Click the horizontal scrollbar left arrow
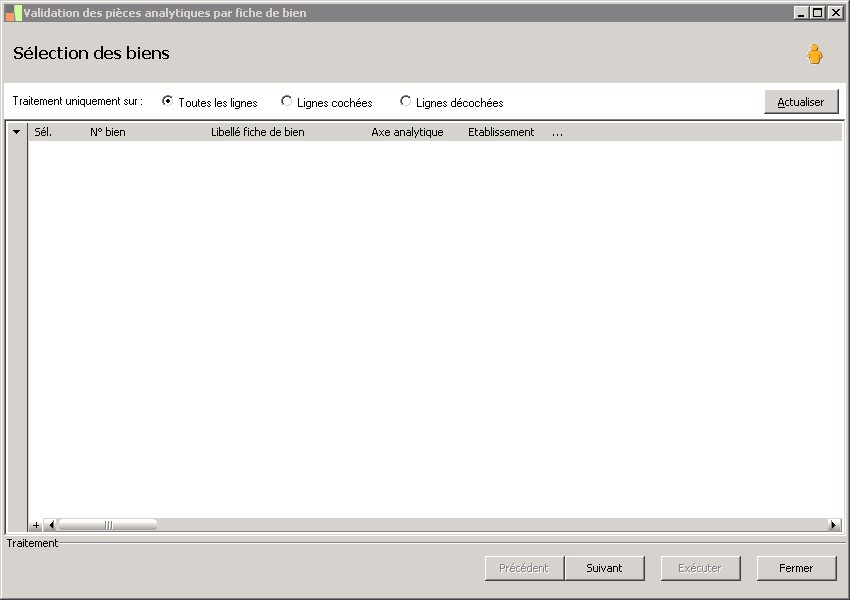The width and height of the screenshot is (850, 600). 50,525
